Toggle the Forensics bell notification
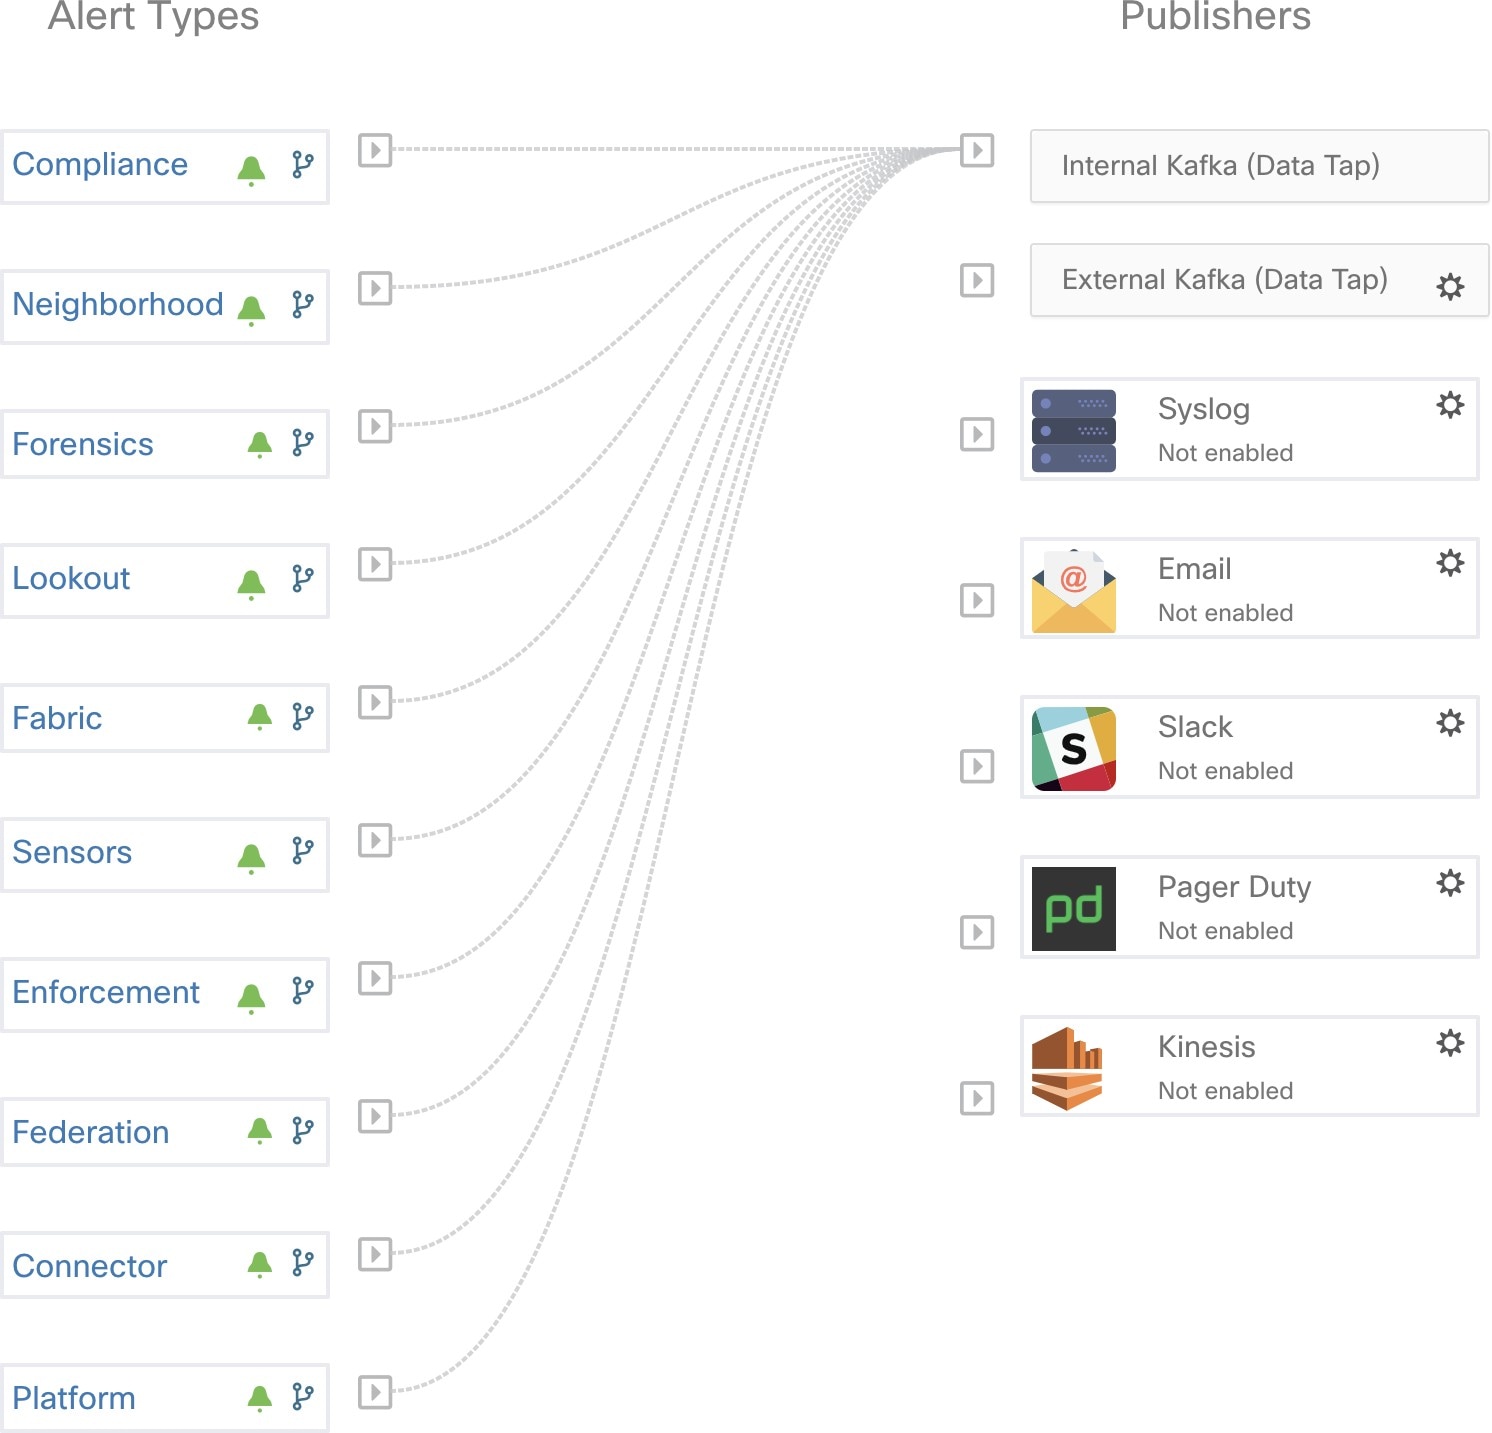 (259, 444)
